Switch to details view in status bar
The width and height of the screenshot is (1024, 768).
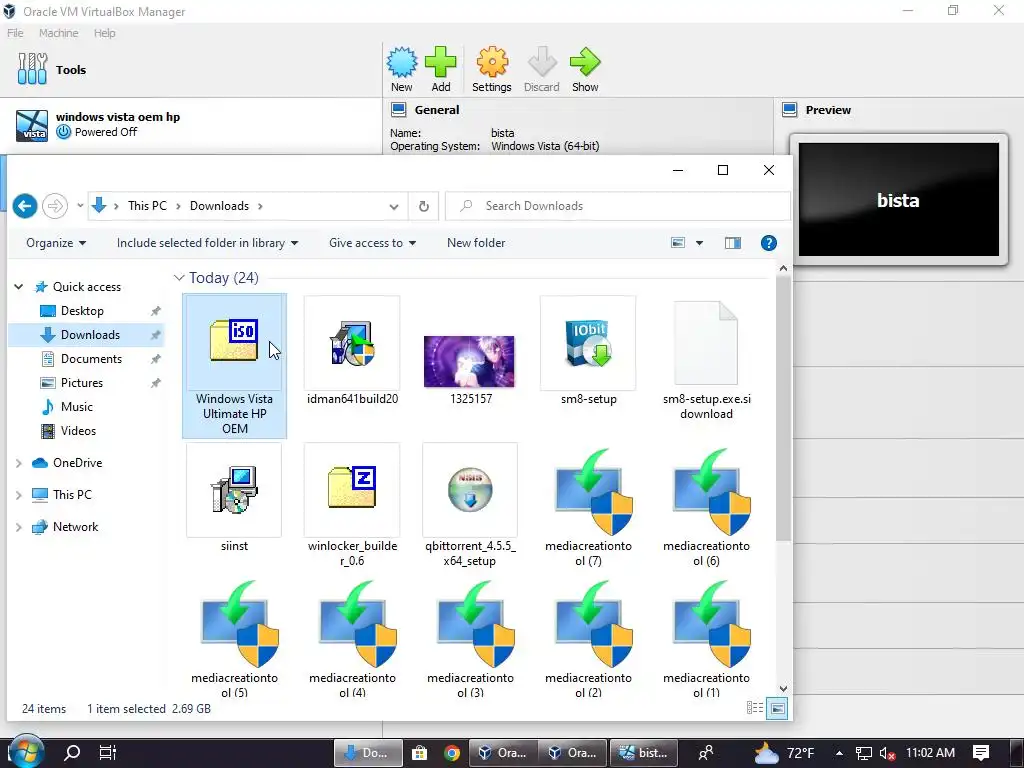click(x=755, y=708)
